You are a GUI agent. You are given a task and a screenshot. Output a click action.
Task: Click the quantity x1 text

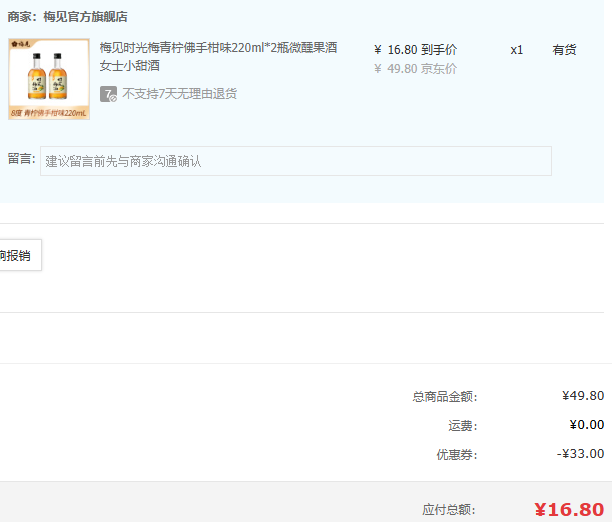click(517, 50)
